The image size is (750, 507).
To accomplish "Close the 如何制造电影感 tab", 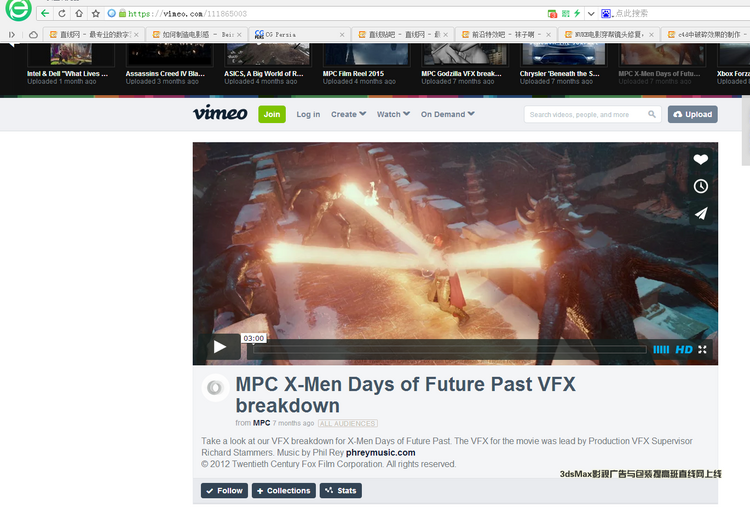I will [x=239, y=34].
